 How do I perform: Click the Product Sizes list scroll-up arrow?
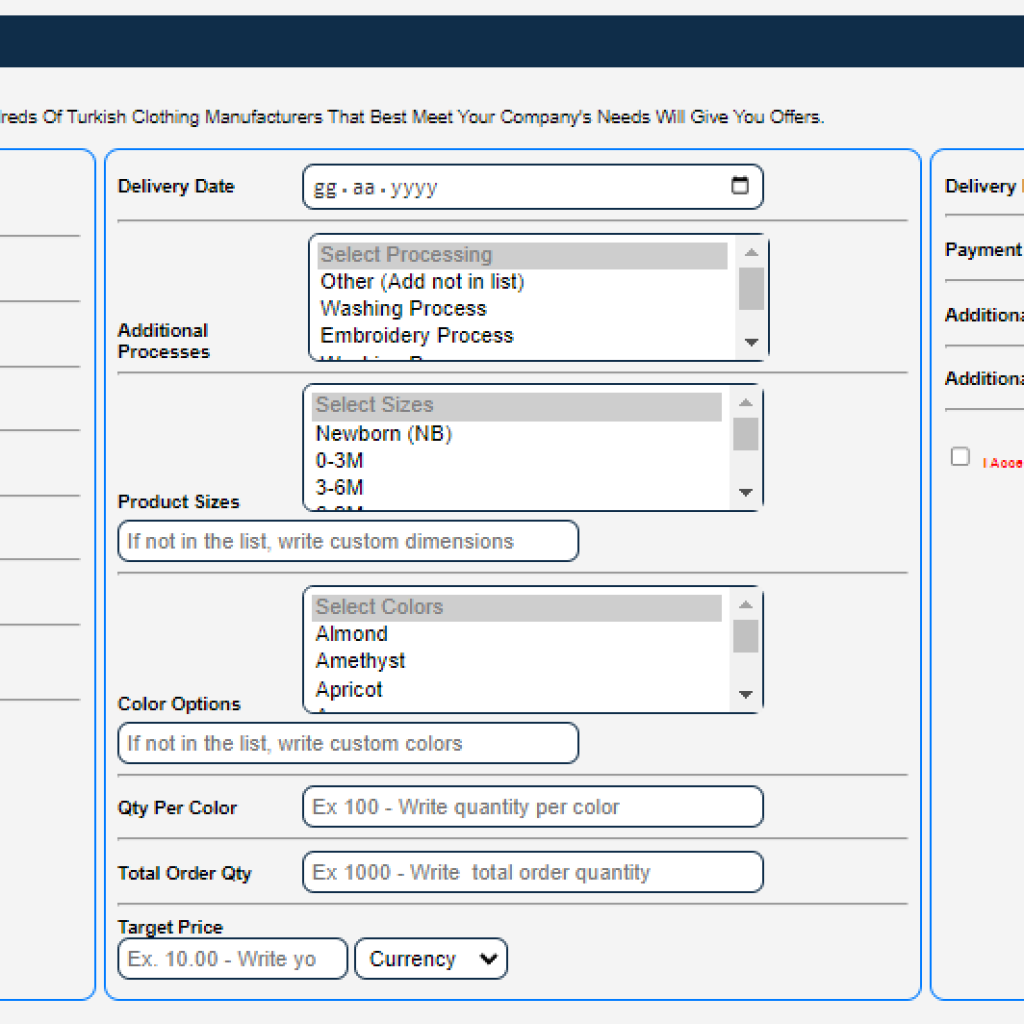pyautogui.click(x=745, y=403)
